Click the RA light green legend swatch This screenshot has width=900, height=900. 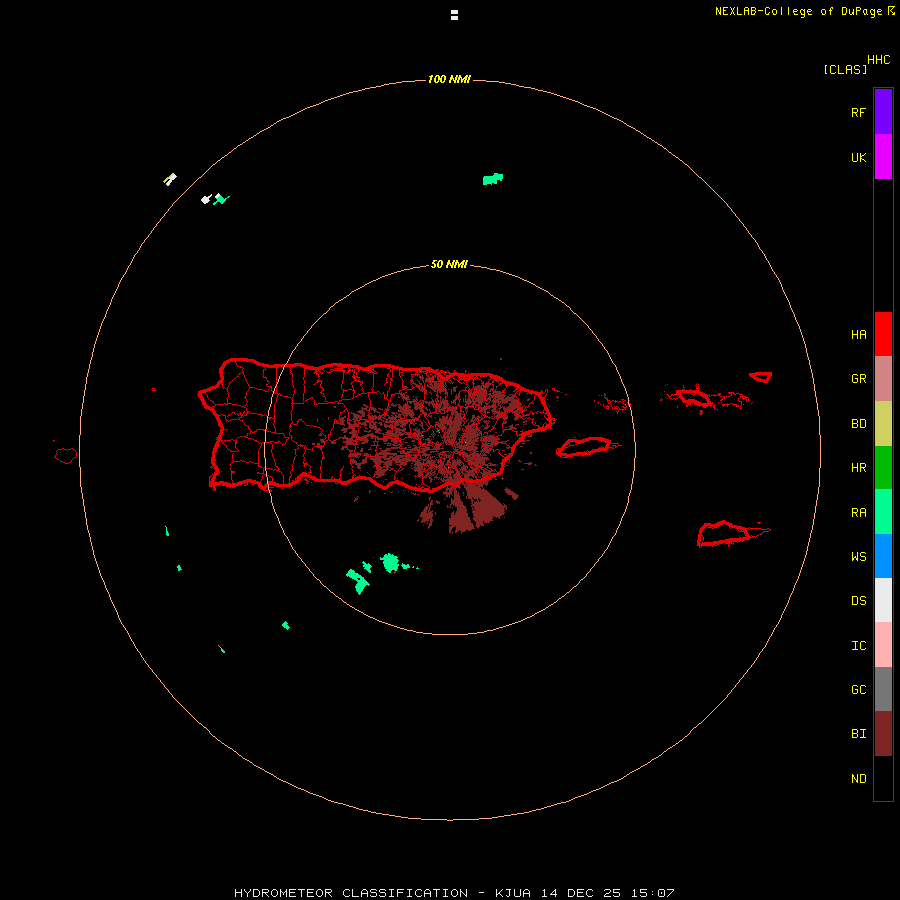[x=883, y=512]
